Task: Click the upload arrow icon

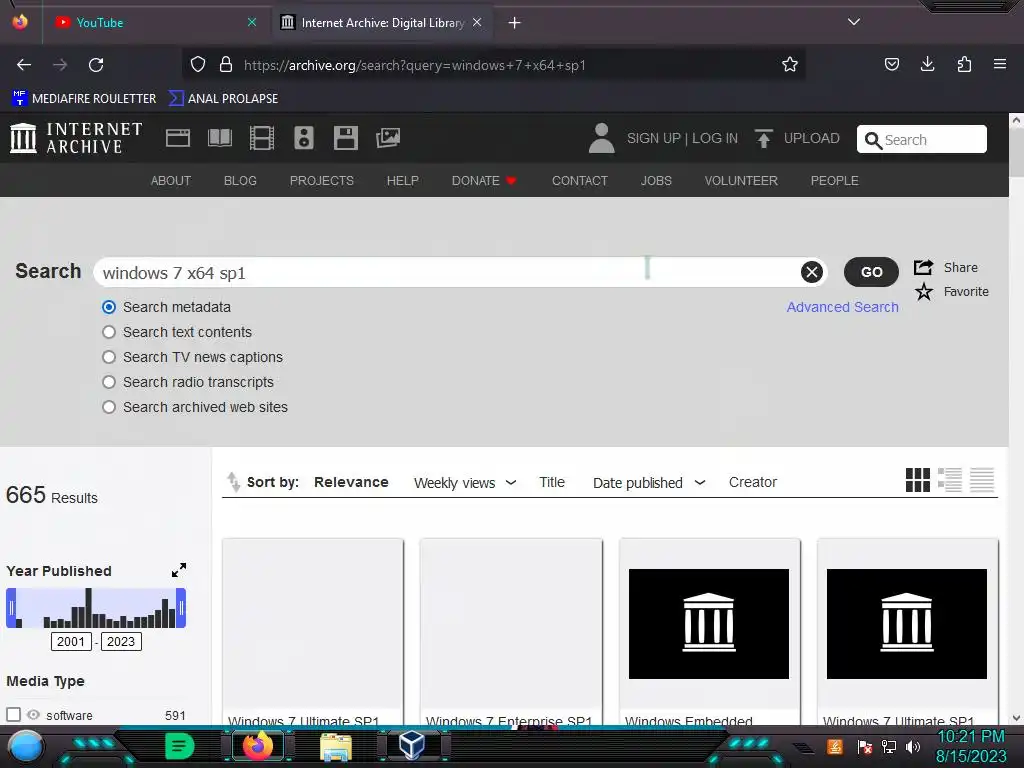Action: tap(763, 138)
